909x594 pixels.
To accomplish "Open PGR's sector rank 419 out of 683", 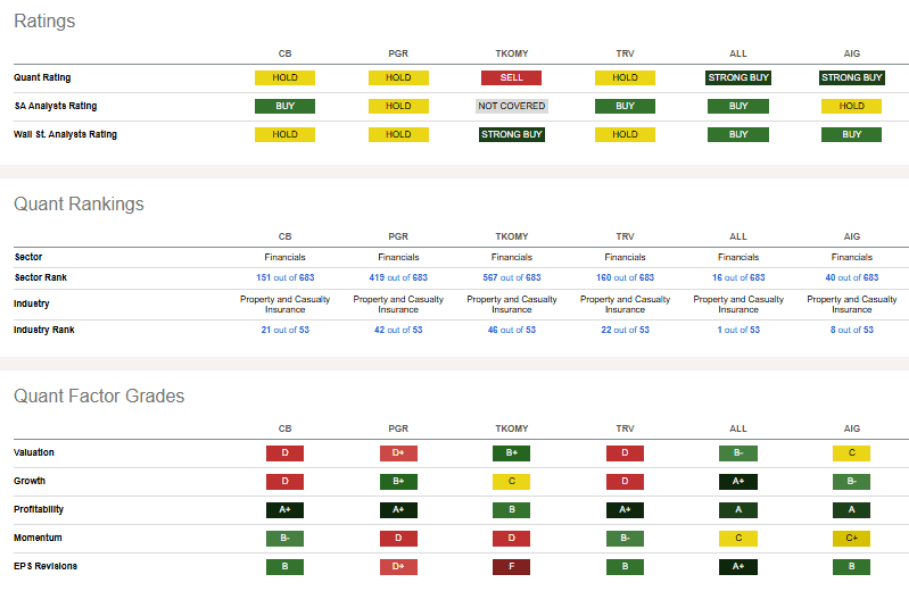I will (x=398, y=277).
